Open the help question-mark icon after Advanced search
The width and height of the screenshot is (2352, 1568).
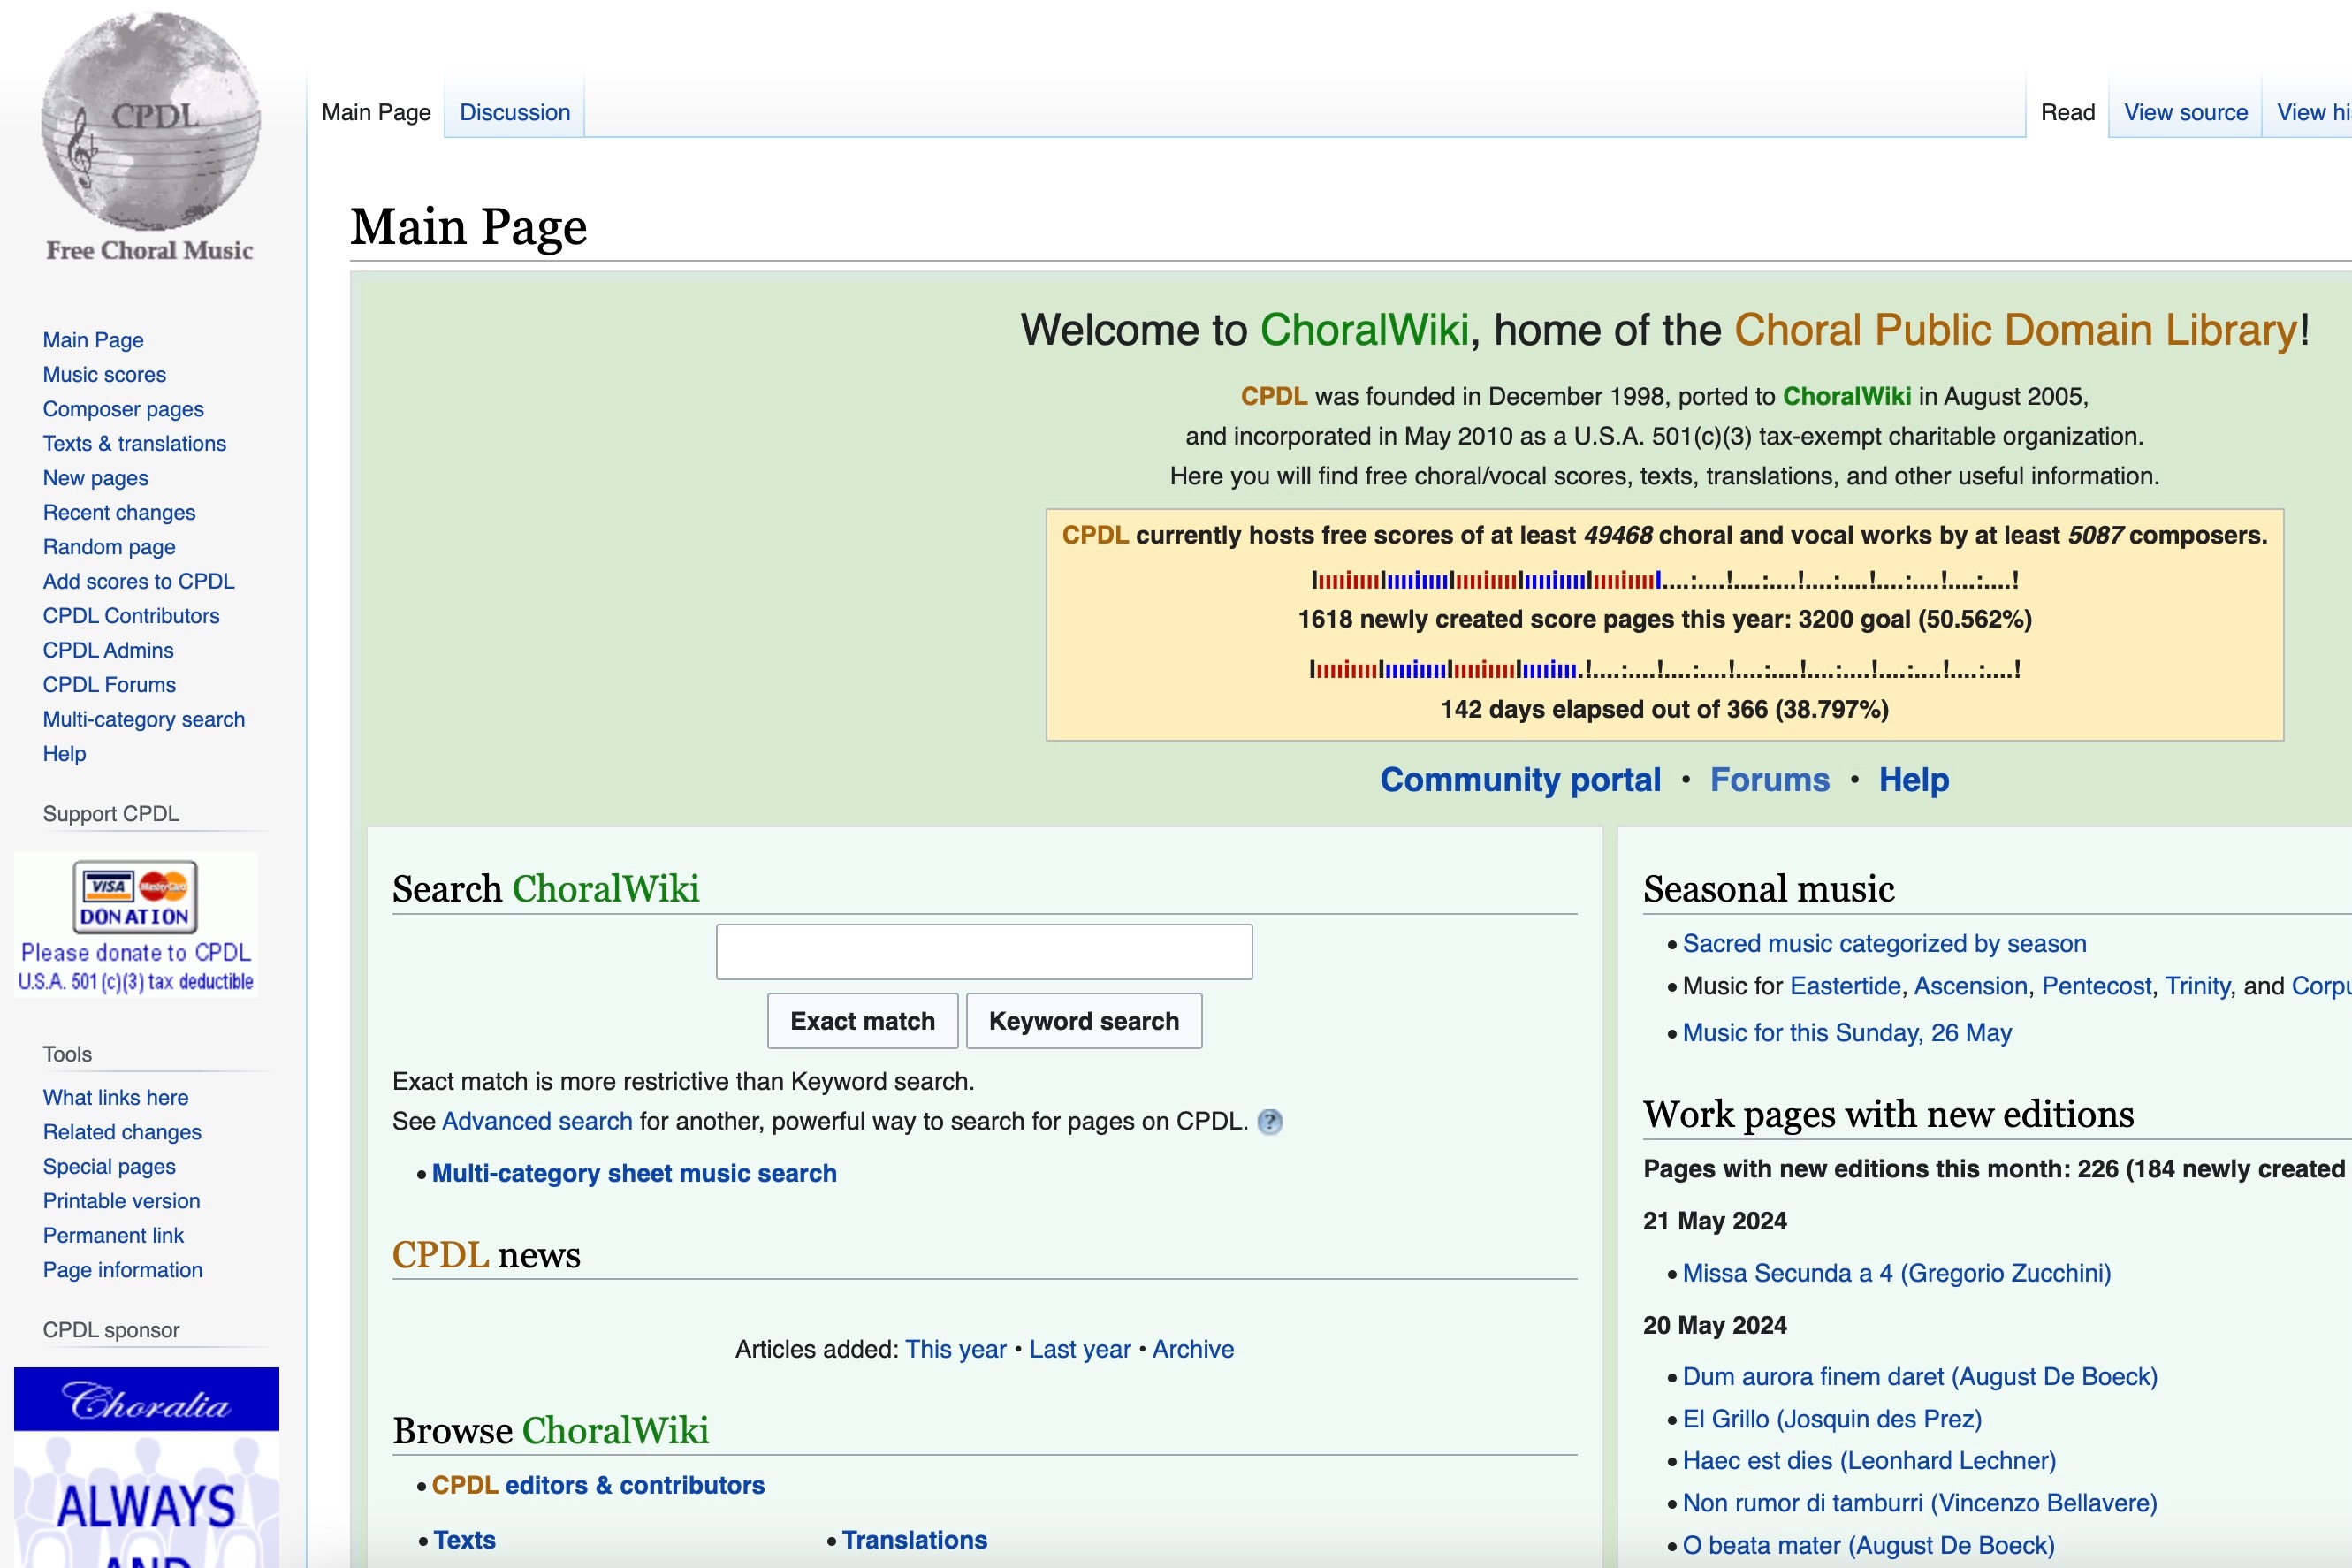pos(1269,1122)
